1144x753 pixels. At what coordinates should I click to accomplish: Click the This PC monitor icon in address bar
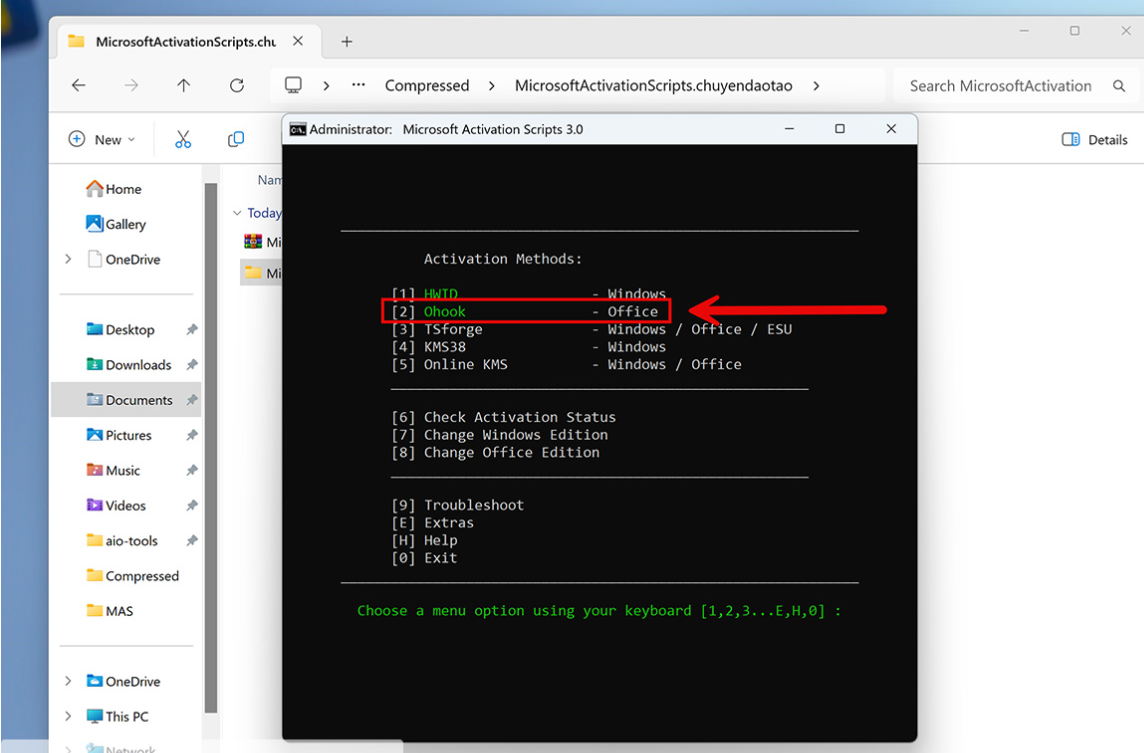[293, 86]
